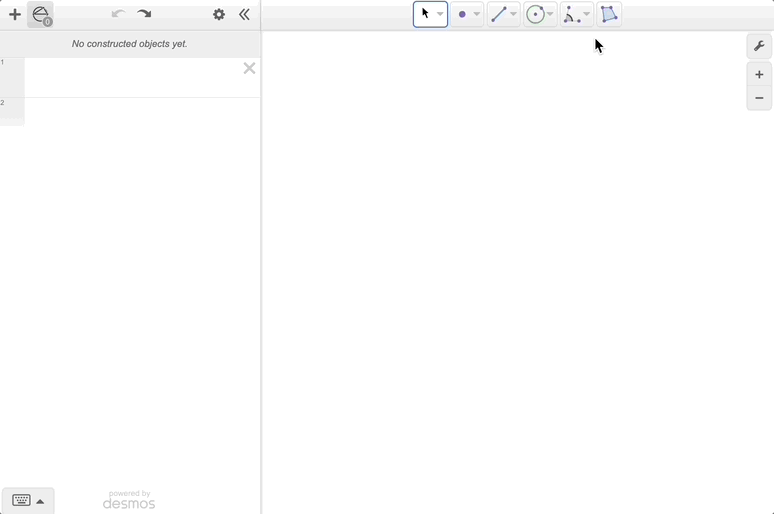Expand the Line tool dropdown arrow
The image size is (774, 514).
click(514, 15)
